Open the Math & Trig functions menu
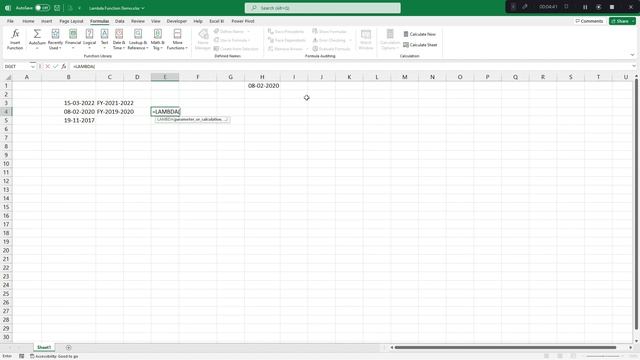 point(158,39)
